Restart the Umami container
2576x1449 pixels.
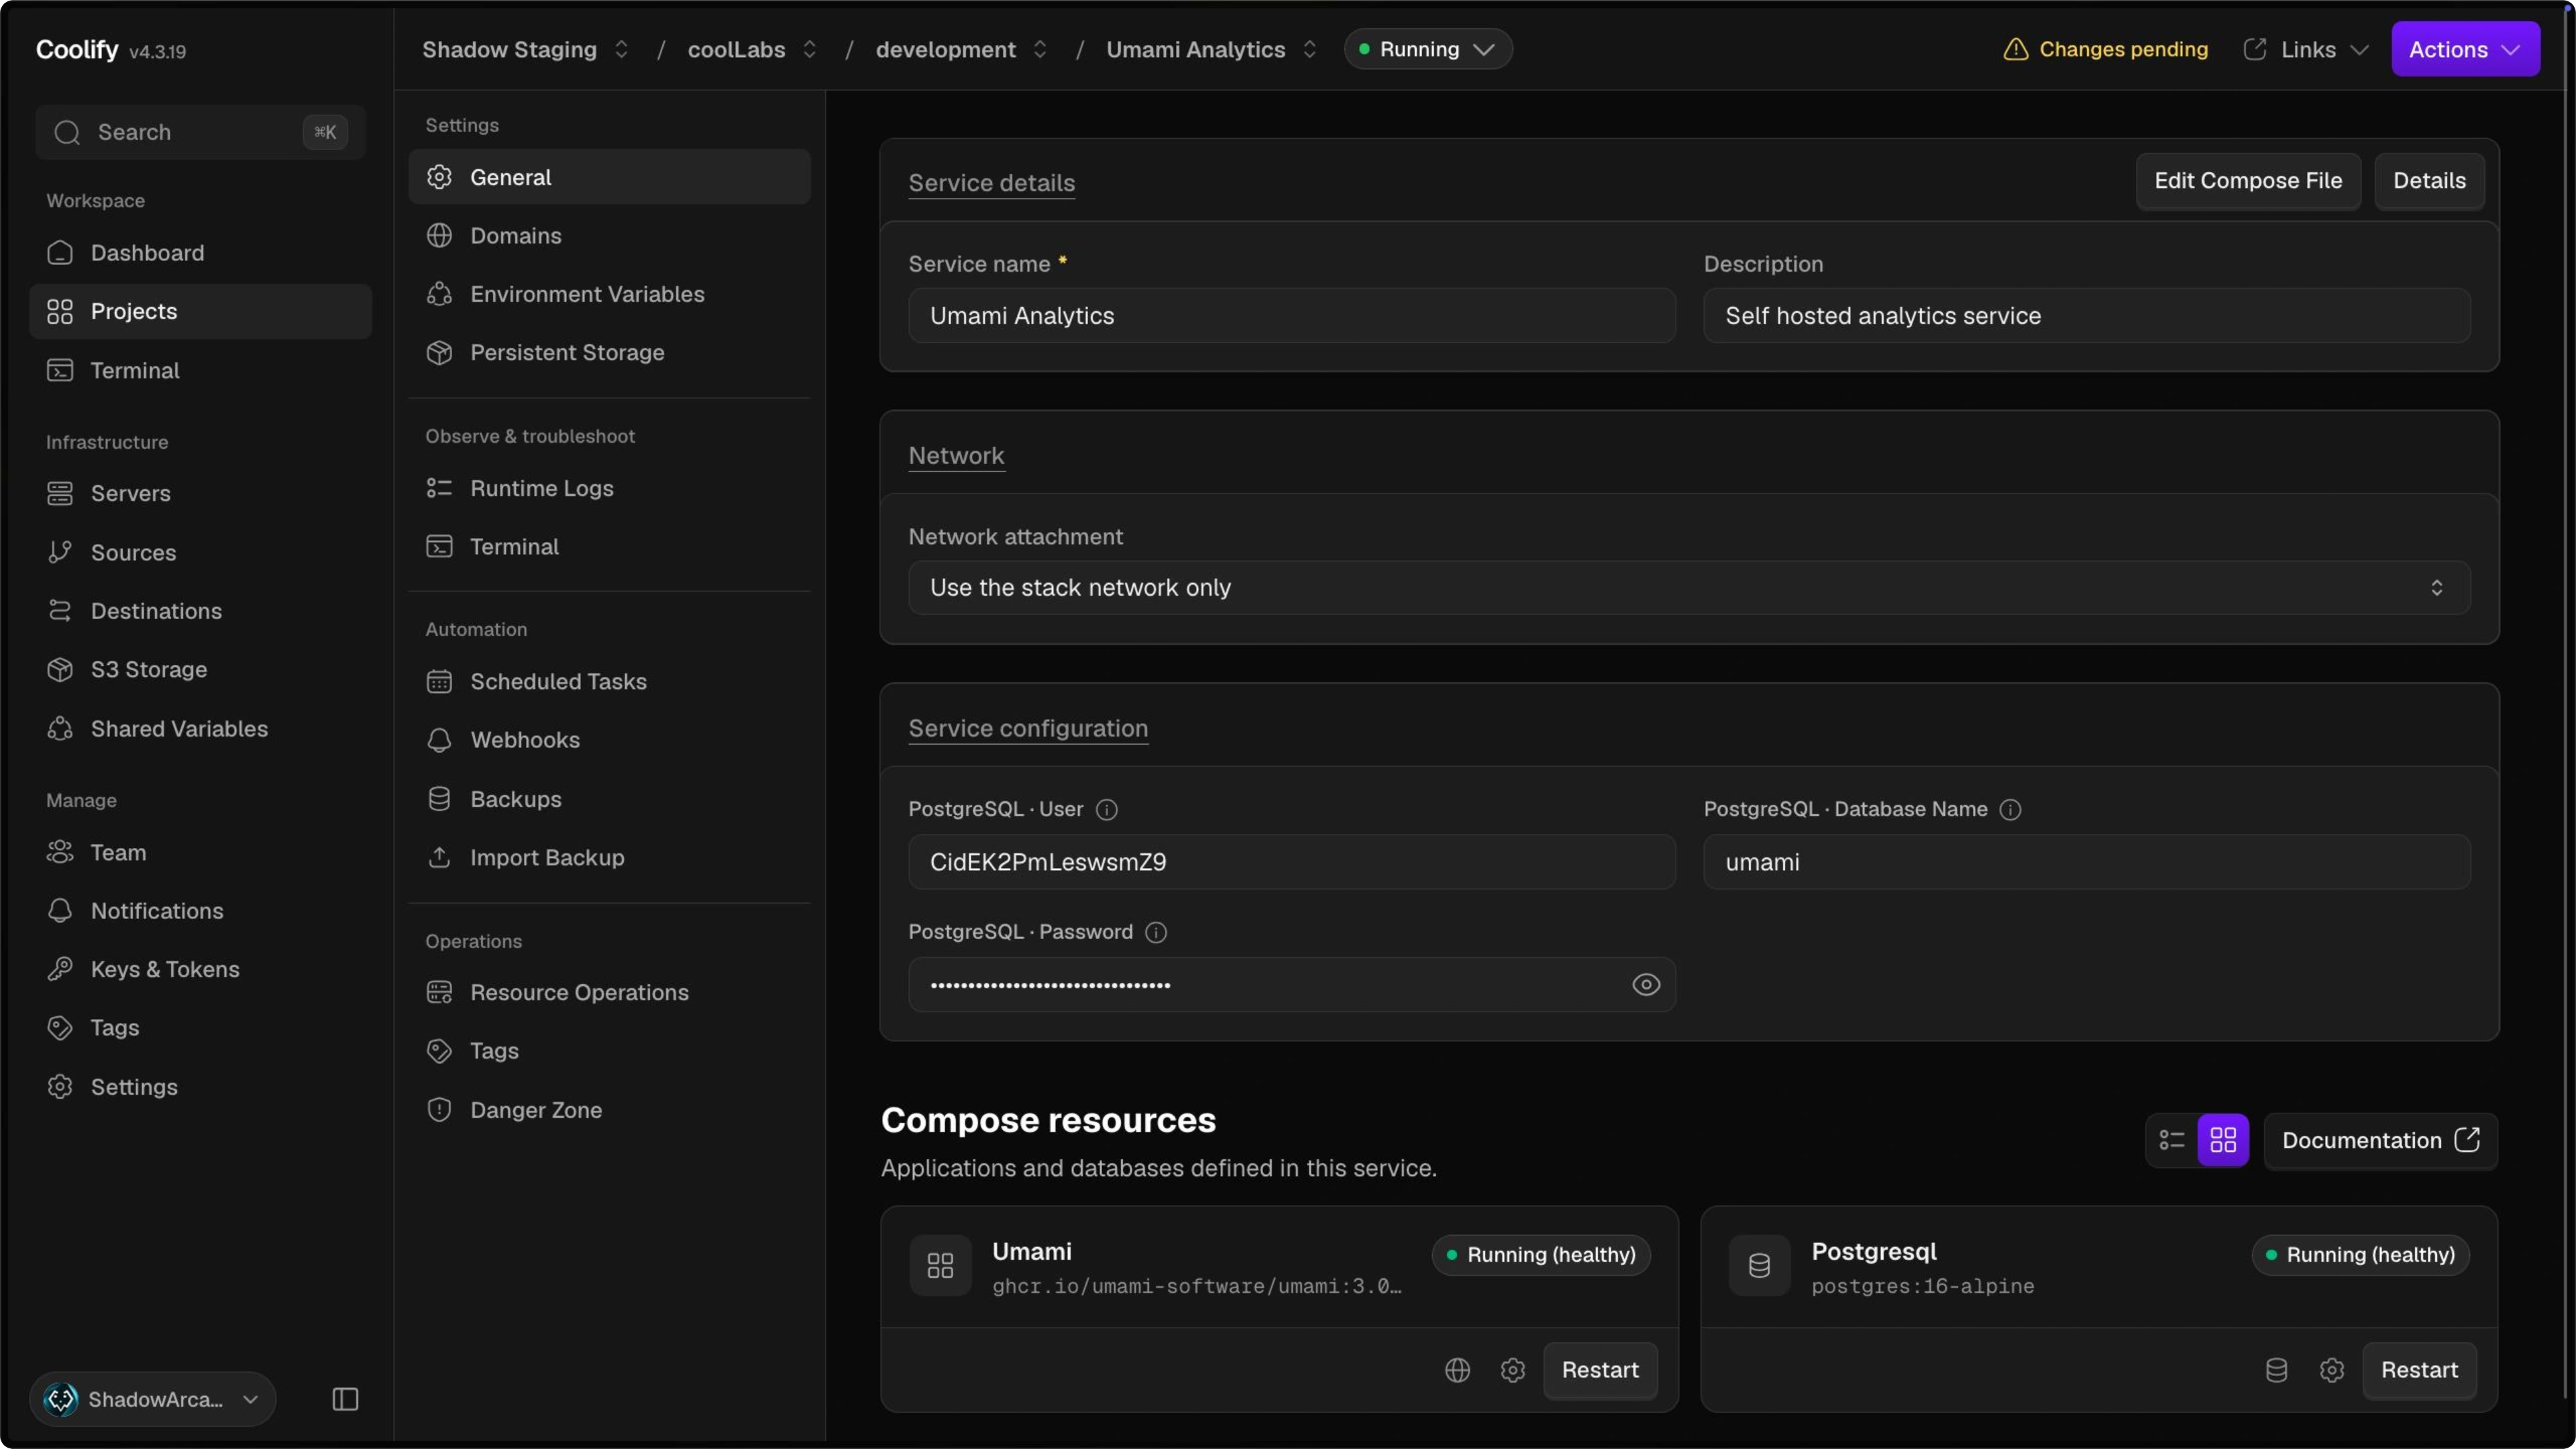[x=1600, y=1370]
